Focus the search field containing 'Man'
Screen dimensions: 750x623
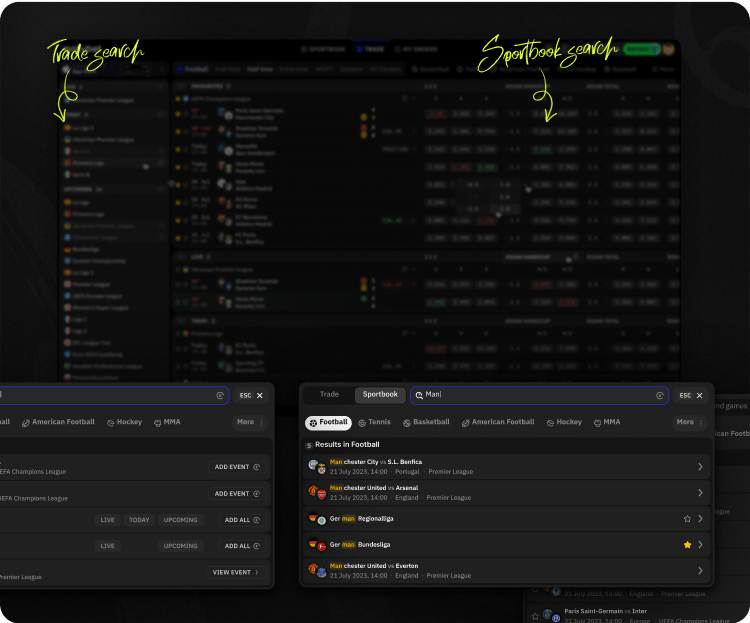pos(535,395)
